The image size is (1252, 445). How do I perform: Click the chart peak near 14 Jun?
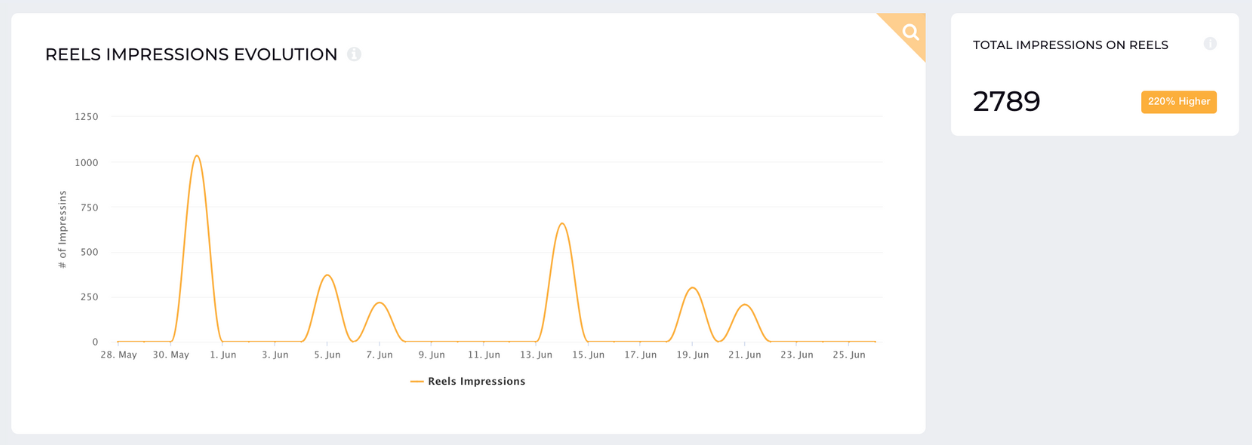[x=562, y=224]
